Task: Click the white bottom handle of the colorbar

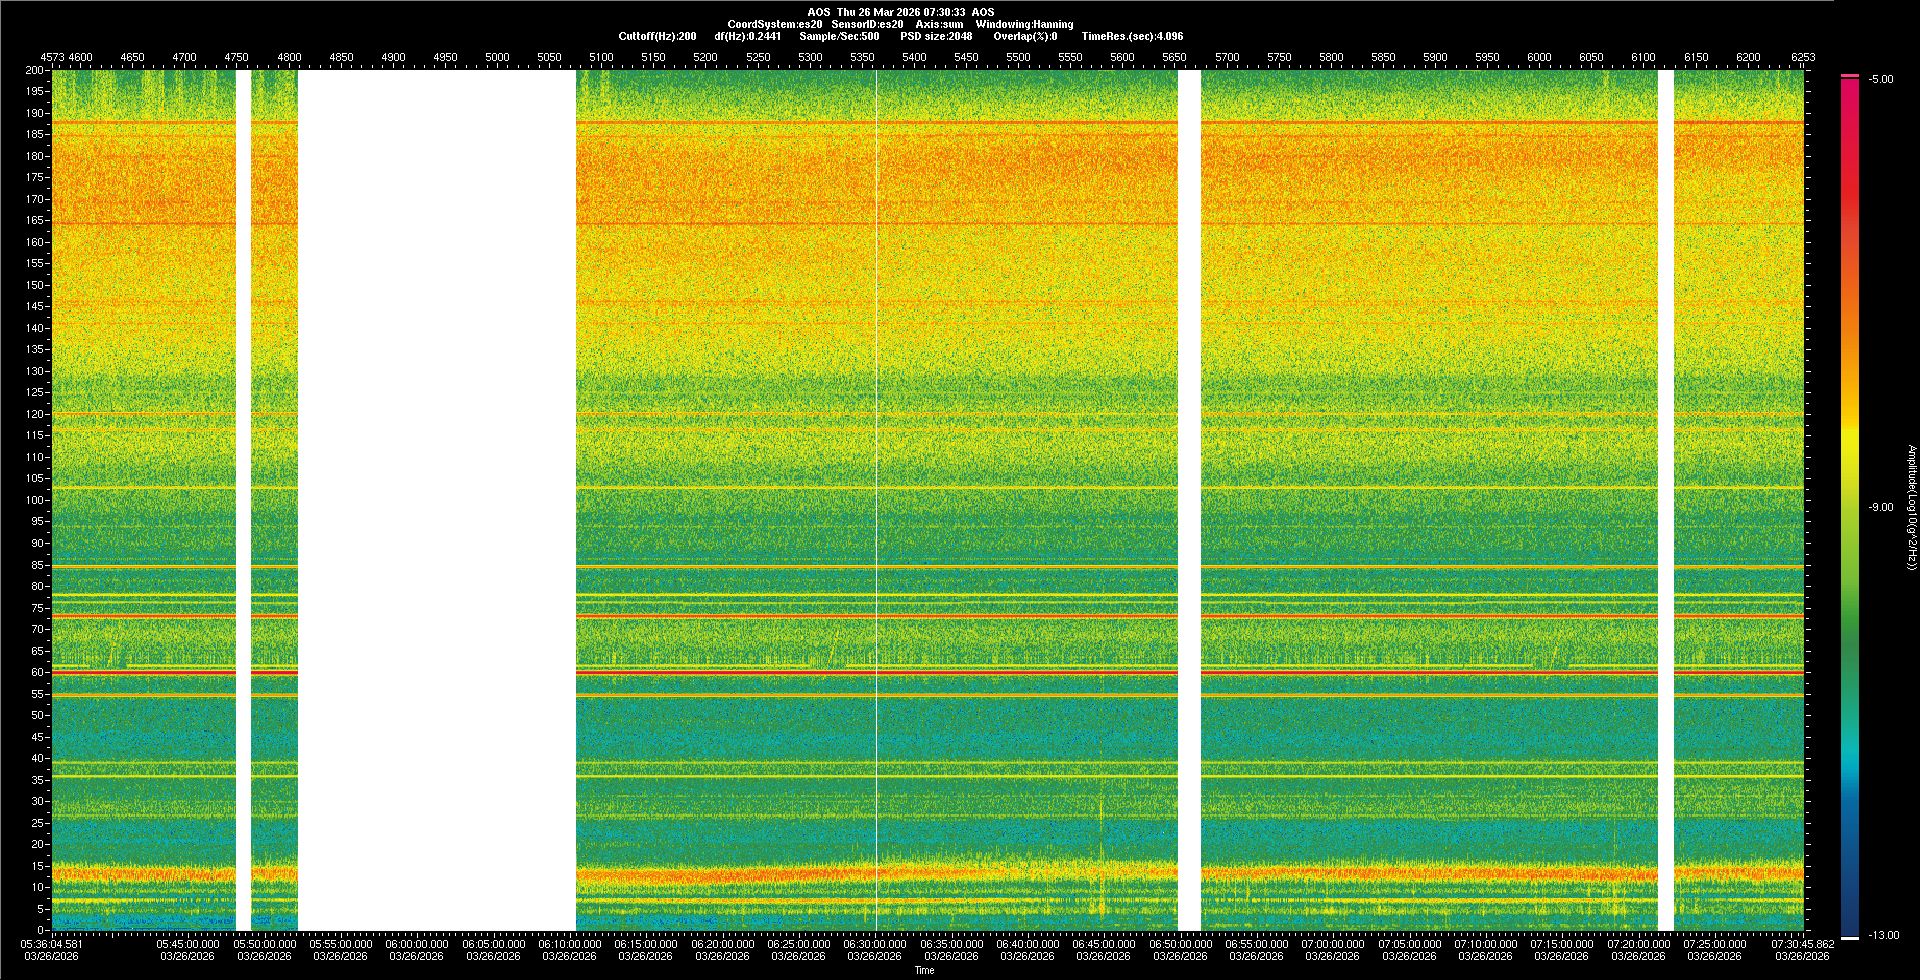Action: click(1850, 938)
